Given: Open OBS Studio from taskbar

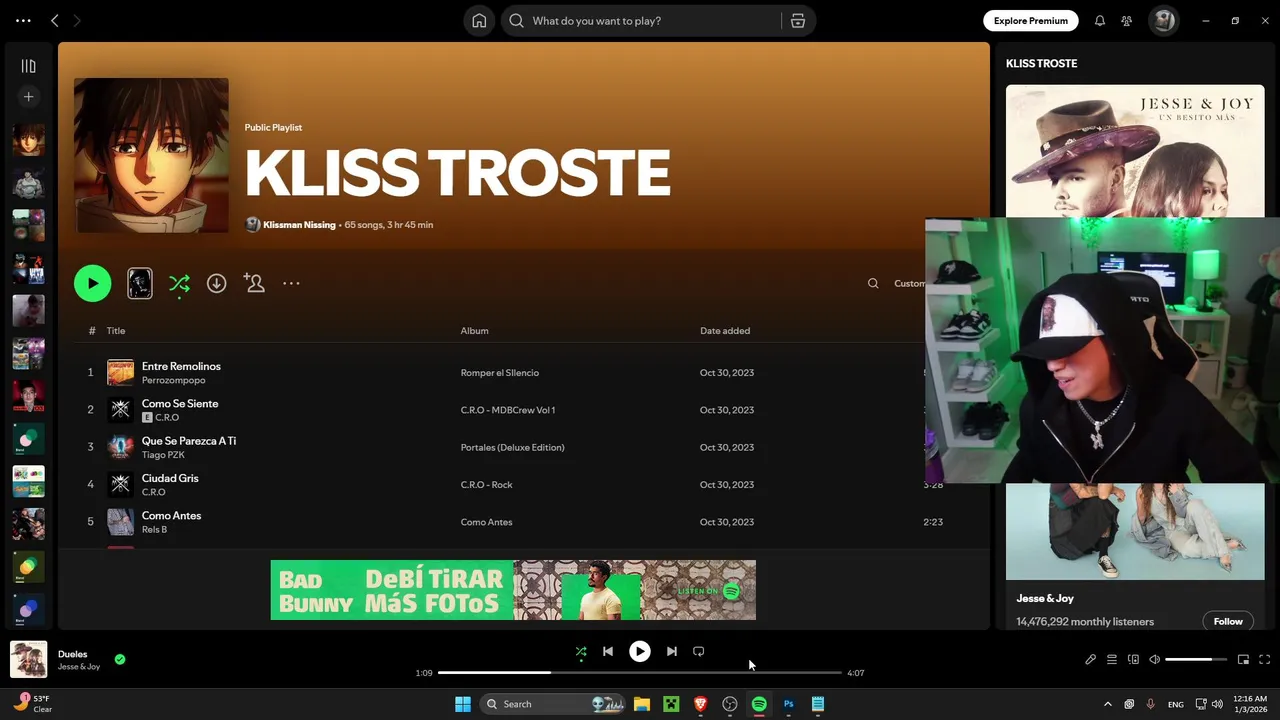Looking at the screenshot, I should (x=730, y=704).
